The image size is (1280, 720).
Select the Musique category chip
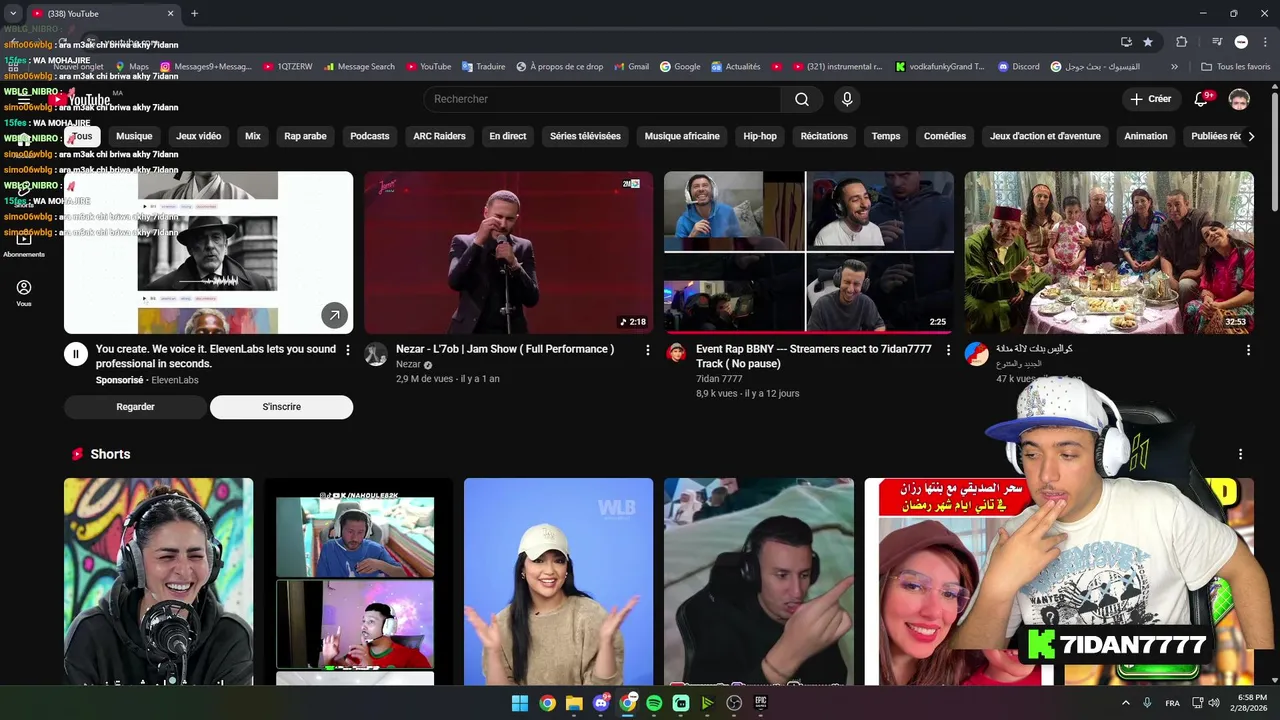[134, 136]
